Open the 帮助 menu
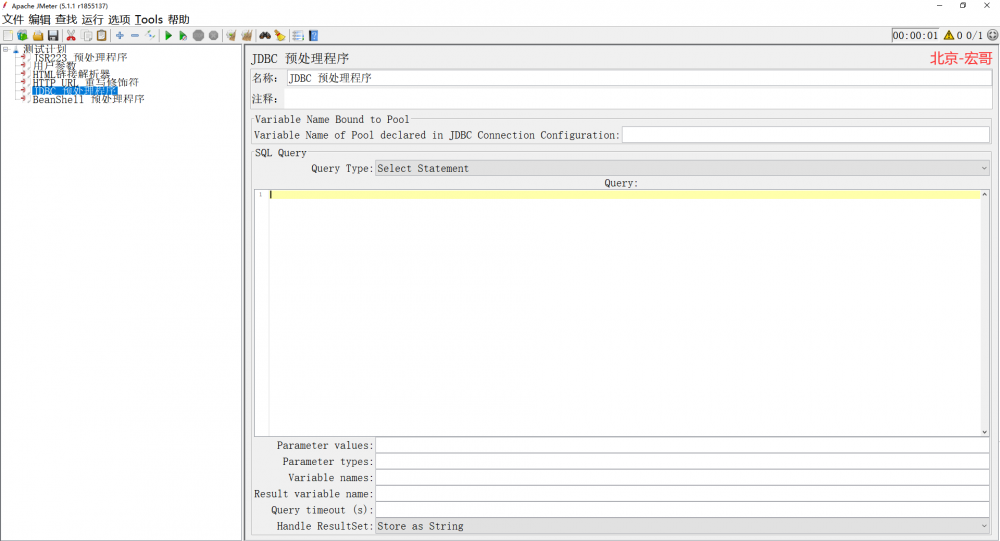The image size is (1000, 541). [179, 20]
